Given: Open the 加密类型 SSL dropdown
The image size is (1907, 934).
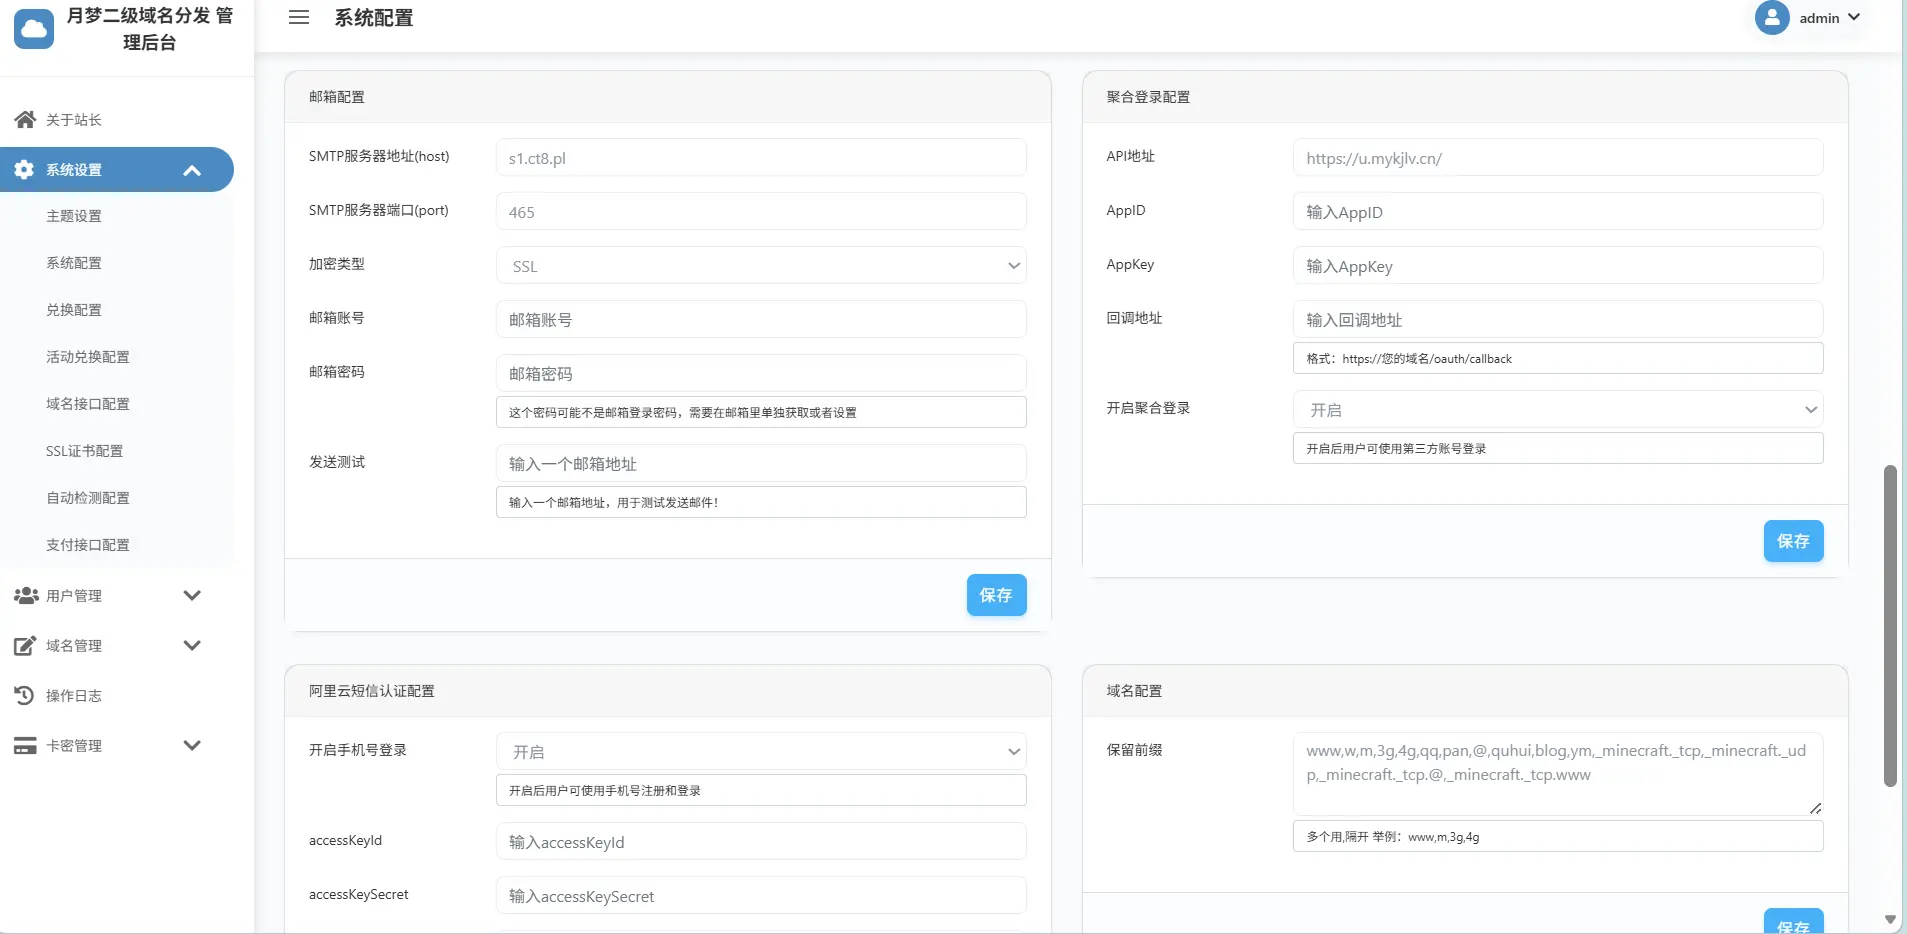Looking at the screenshot, I should pyautogui.click(x=761, y=266).
